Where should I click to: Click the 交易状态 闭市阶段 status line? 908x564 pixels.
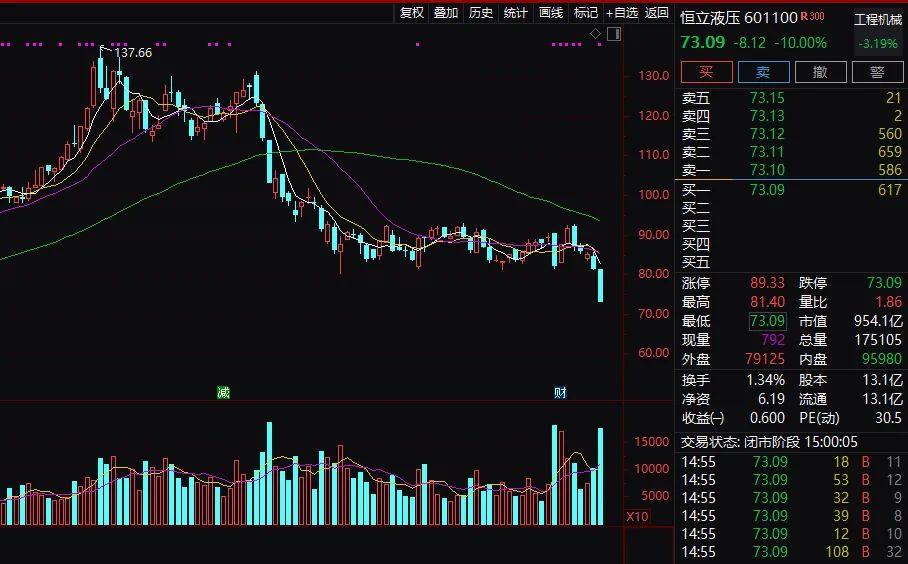769,442
